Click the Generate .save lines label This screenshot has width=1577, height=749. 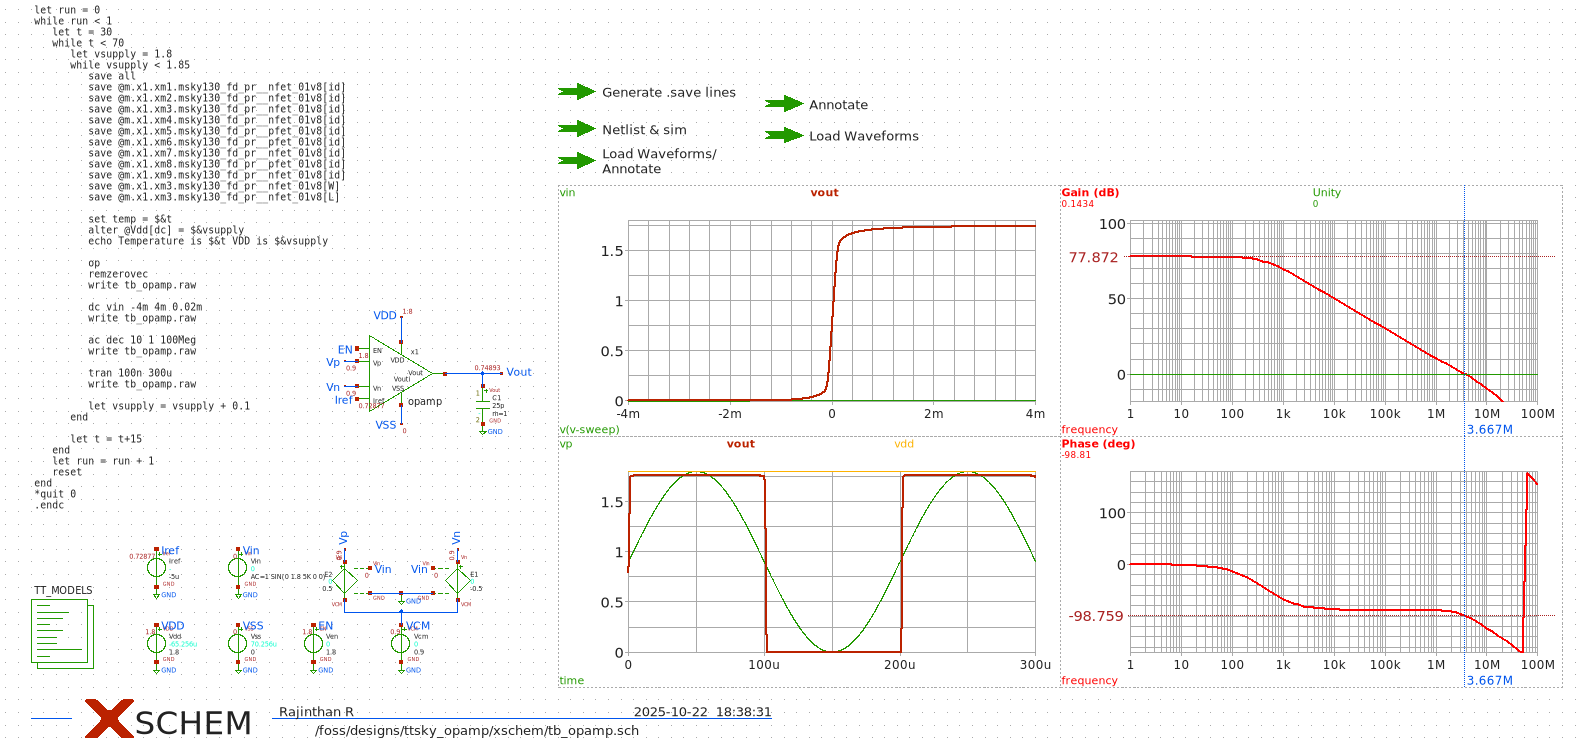669,92
